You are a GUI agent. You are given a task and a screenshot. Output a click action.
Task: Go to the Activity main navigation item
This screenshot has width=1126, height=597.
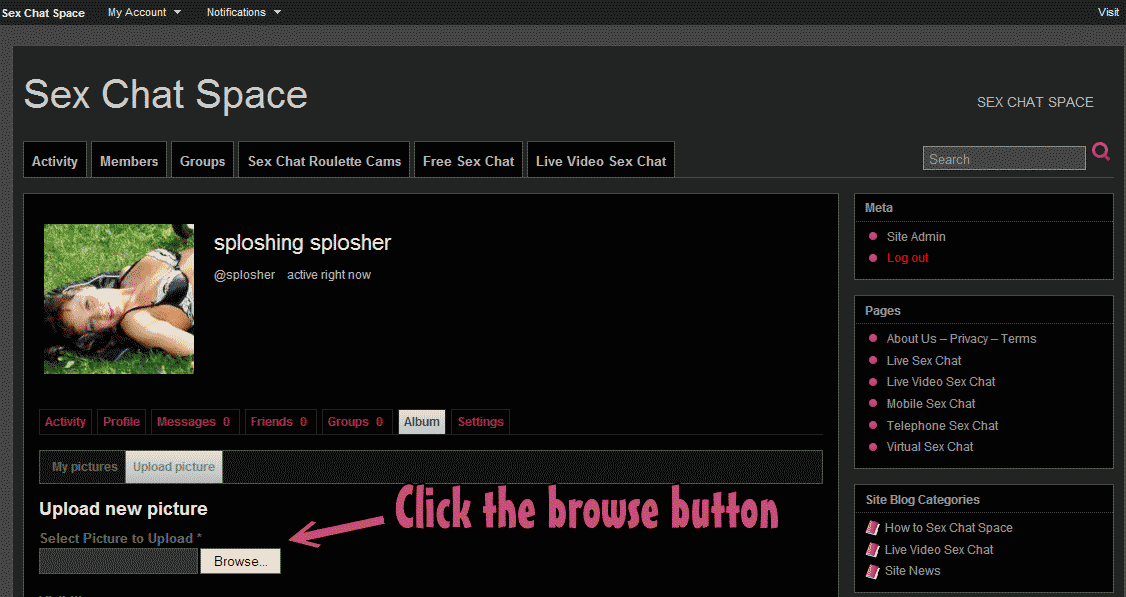click(x=55, y=161)
